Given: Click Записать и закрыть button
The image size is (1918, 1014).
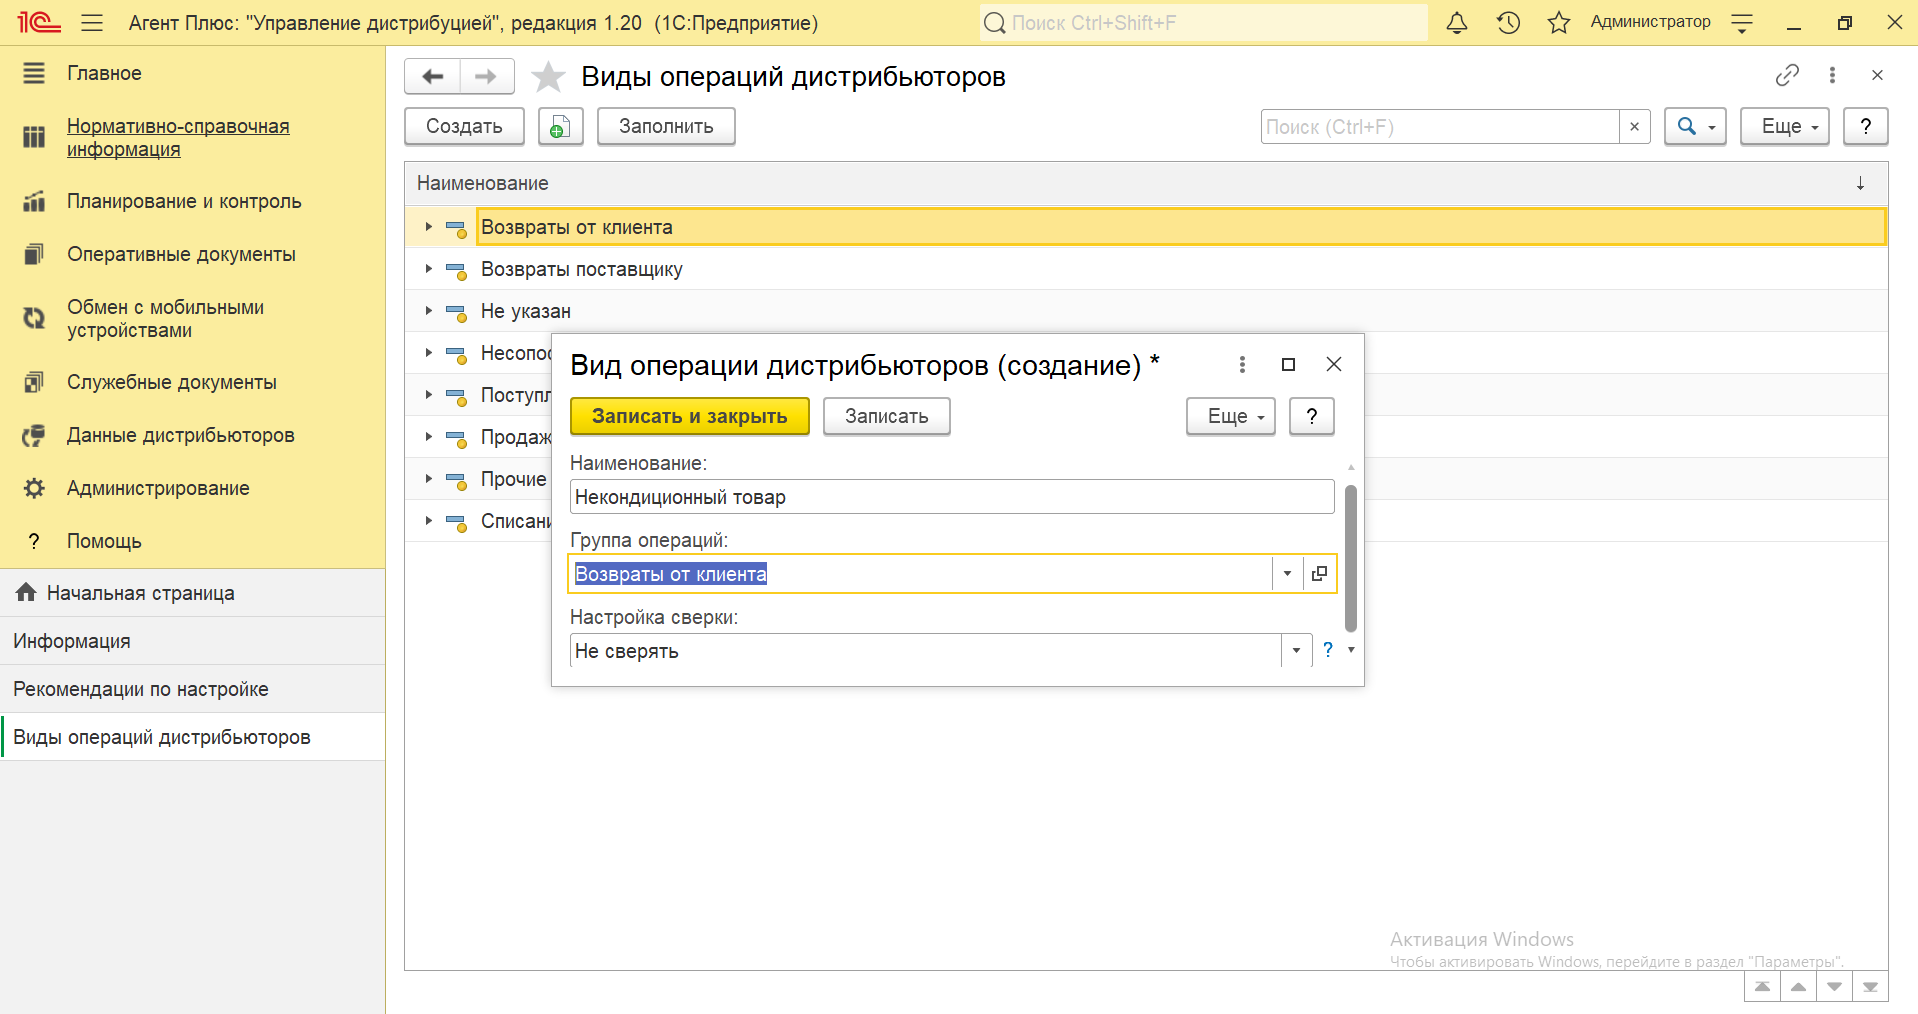Looking at the screenshot, I should [689, 416].
